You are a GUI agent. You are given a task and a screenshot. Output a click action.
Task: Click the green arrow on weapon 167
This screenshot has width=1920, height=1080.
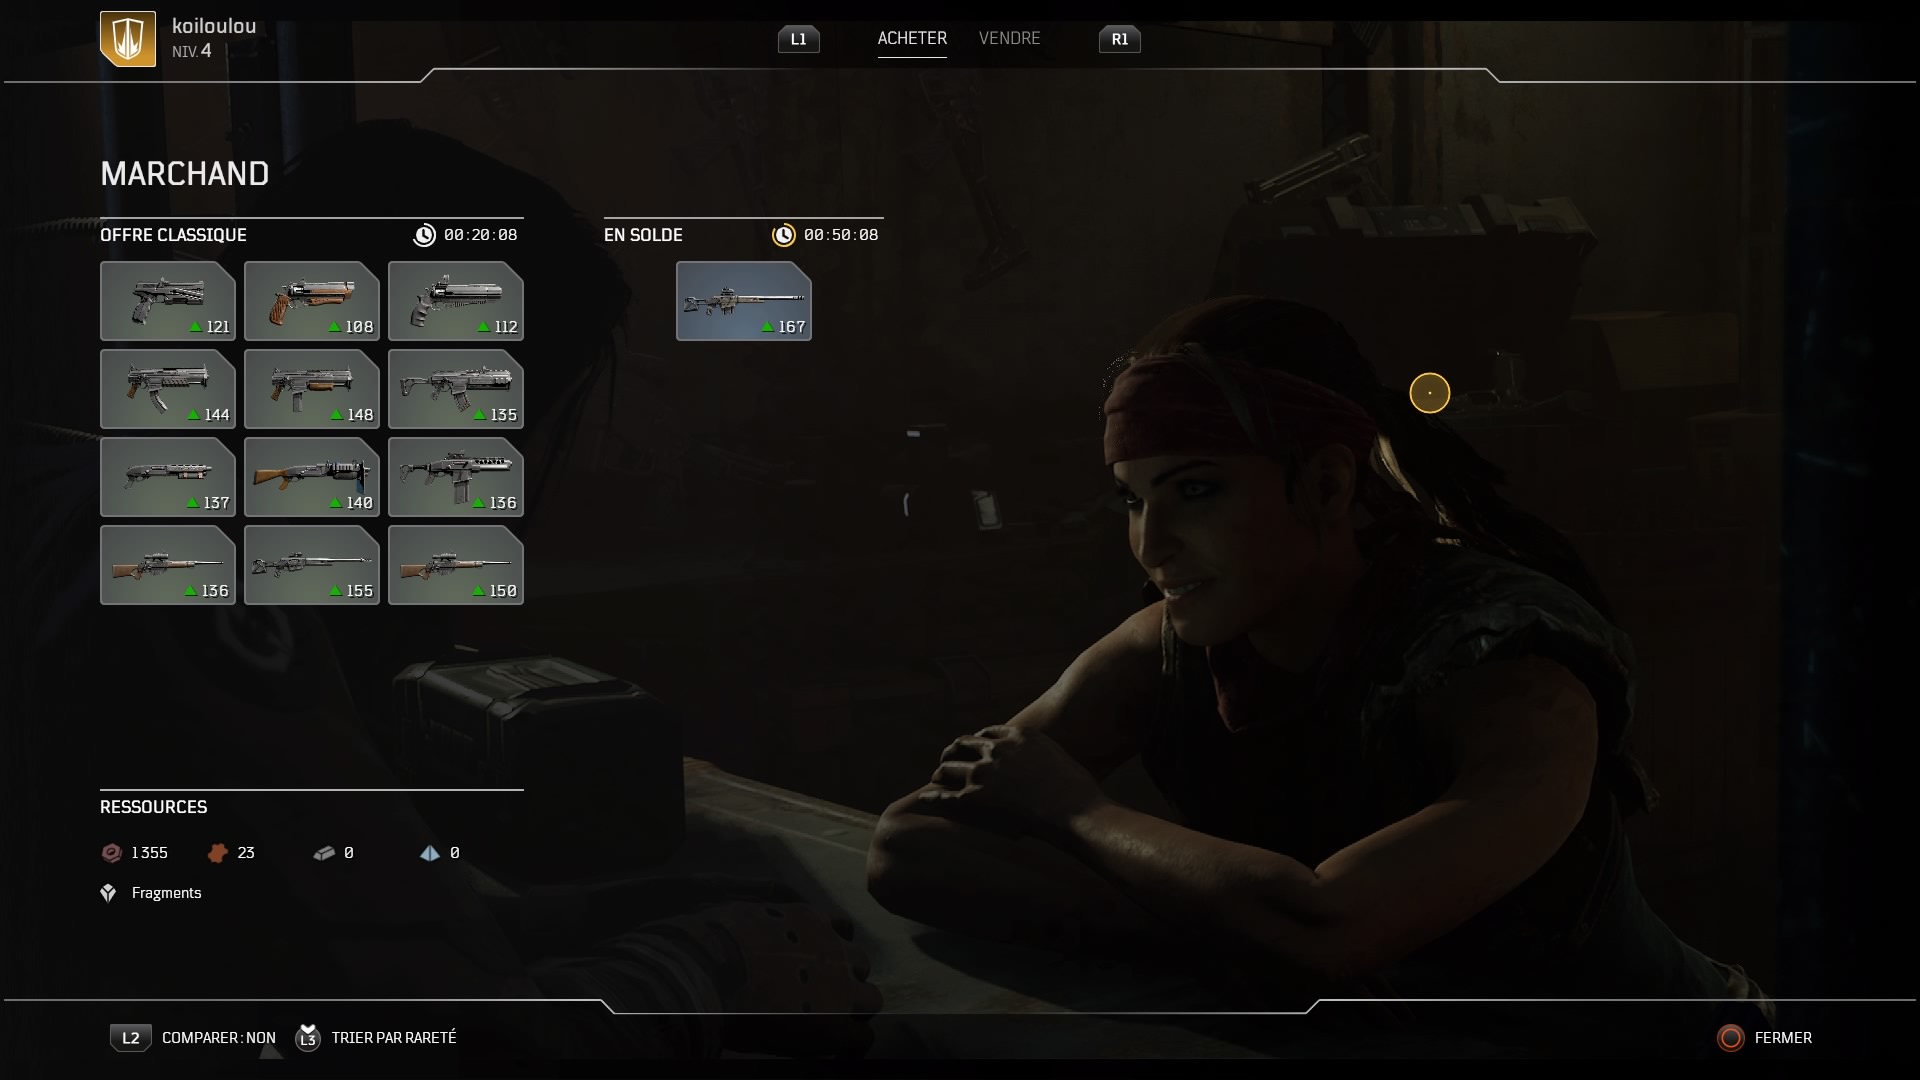[x=768, y=327]
